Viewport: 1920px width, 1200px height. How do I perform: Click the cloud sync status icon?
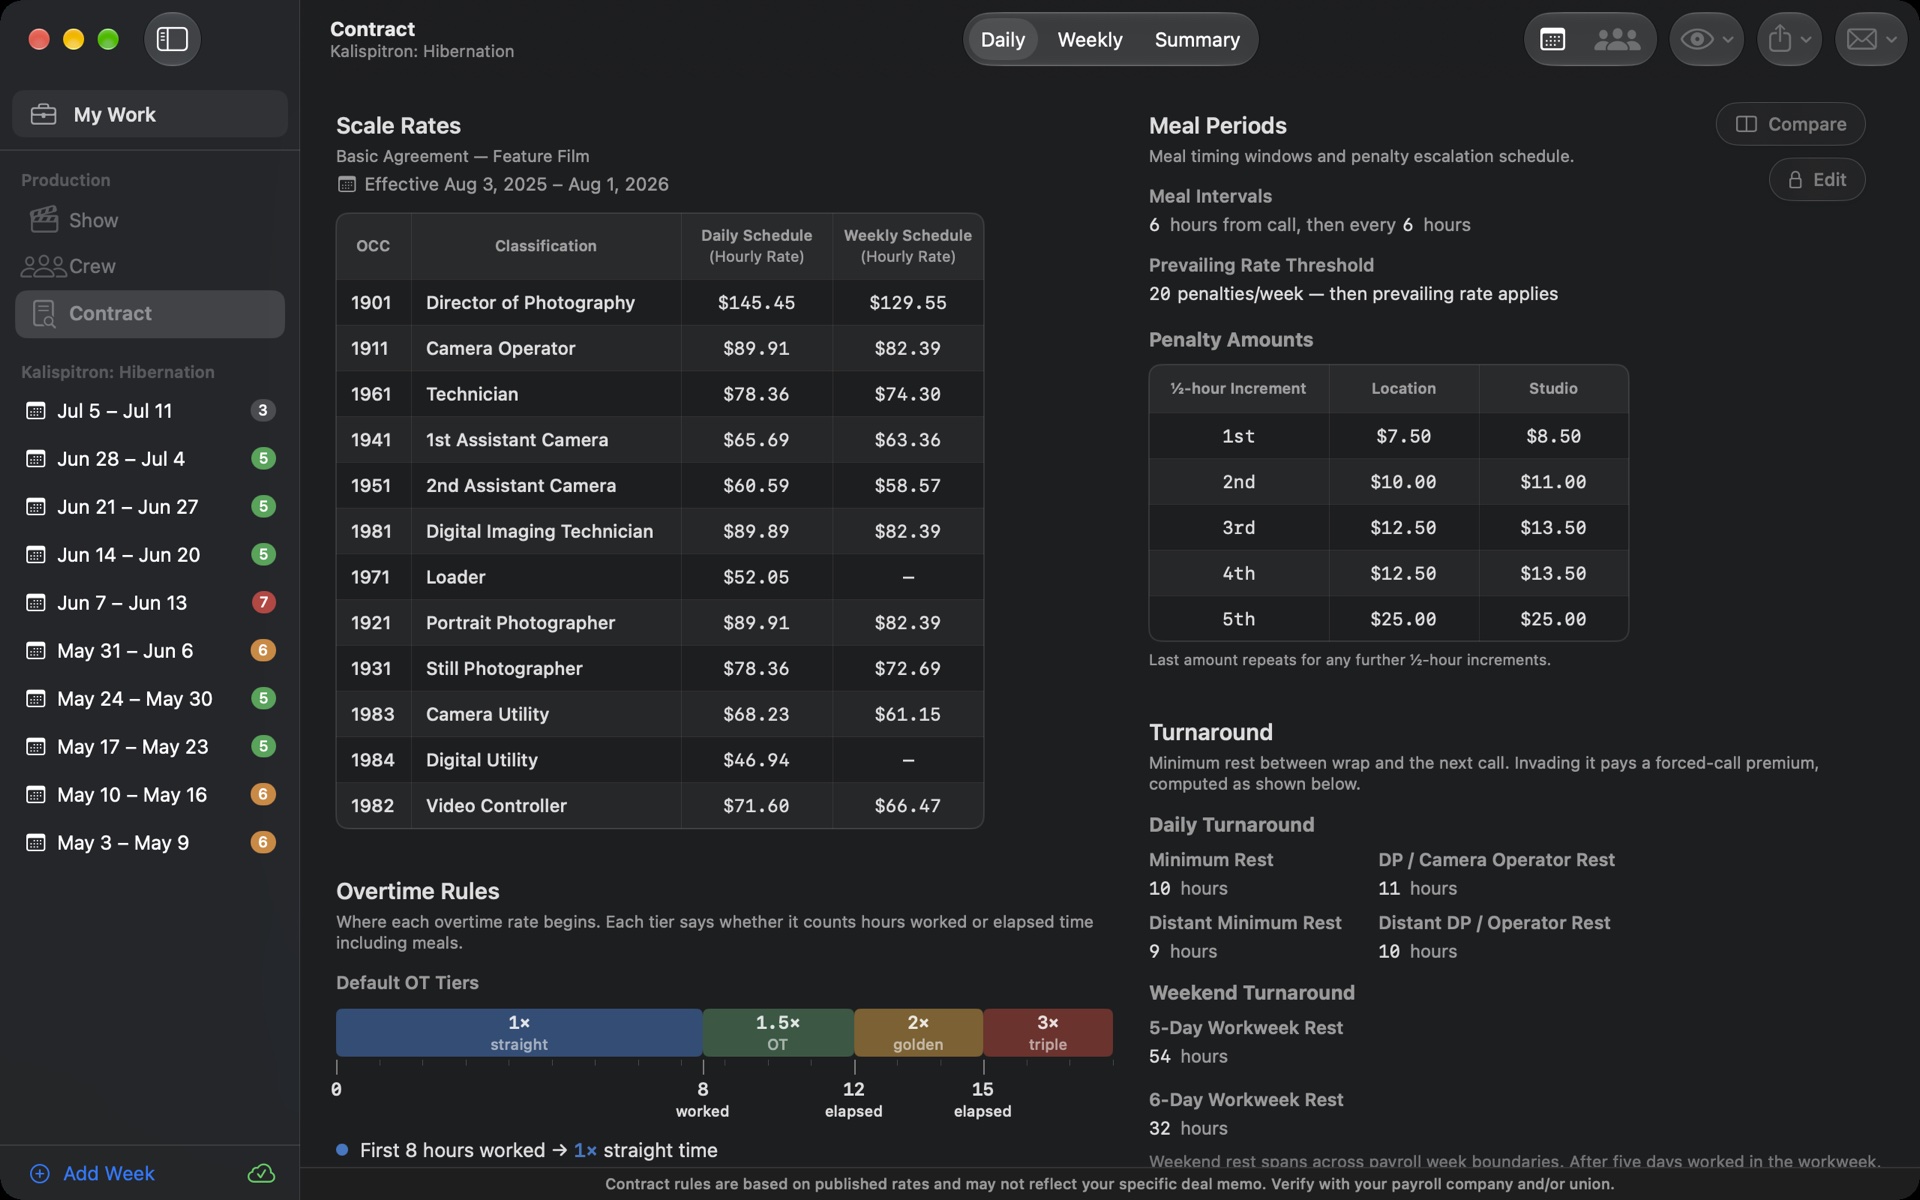tap(261, 1173)
